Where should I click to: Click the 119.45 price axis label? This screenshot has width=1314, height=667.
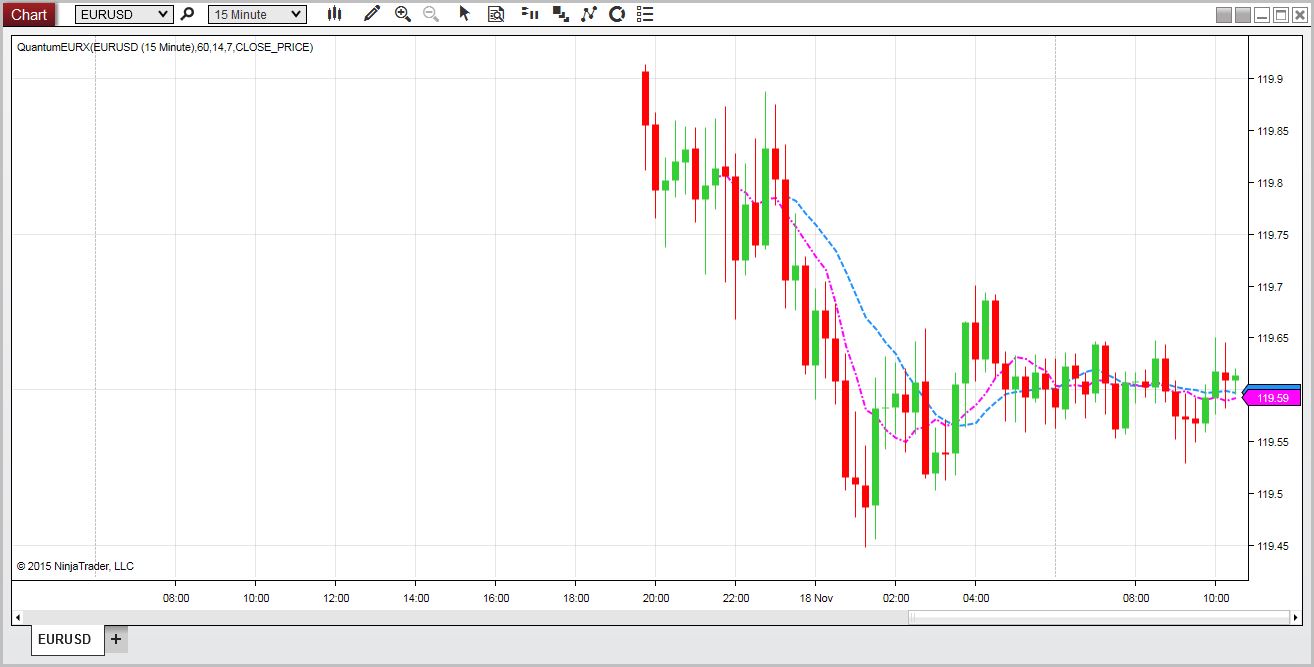(1271, 546)
